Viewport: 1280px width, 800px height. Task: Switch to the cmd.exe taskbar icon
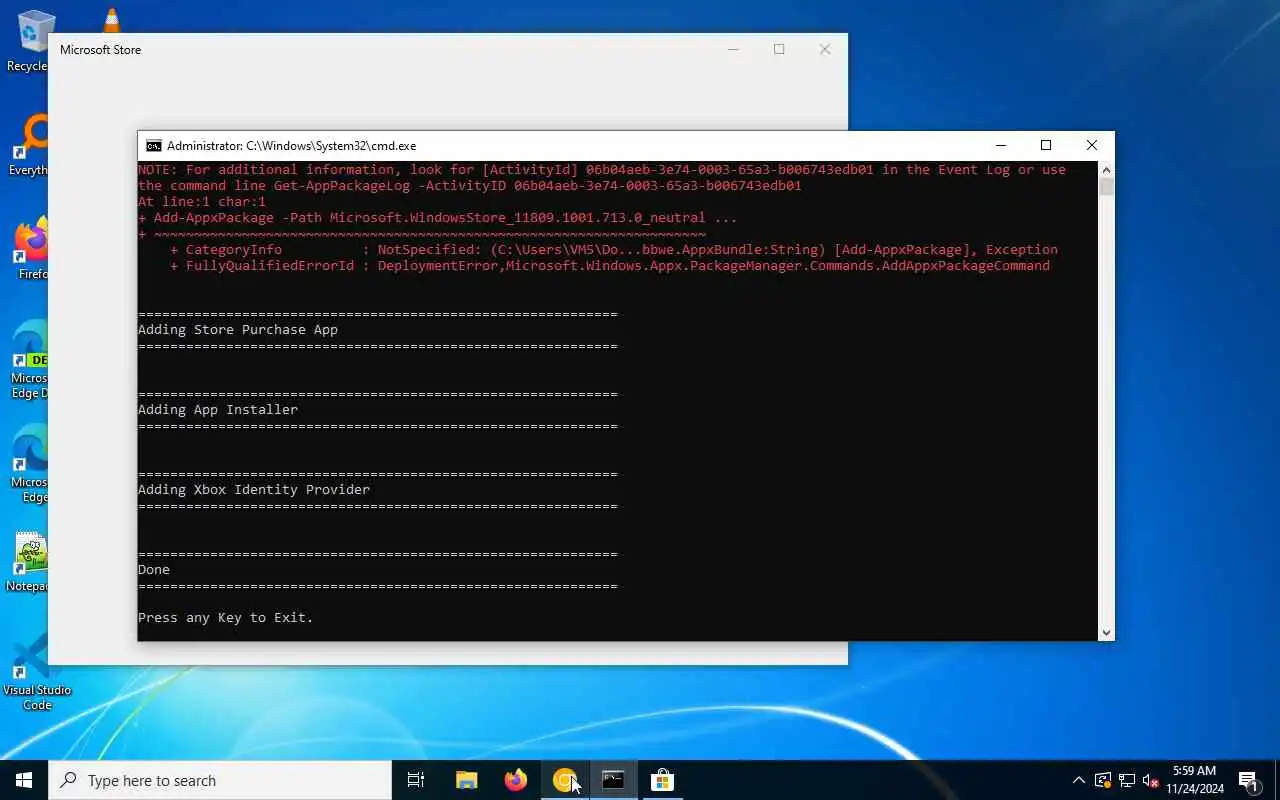coord(613,780)
